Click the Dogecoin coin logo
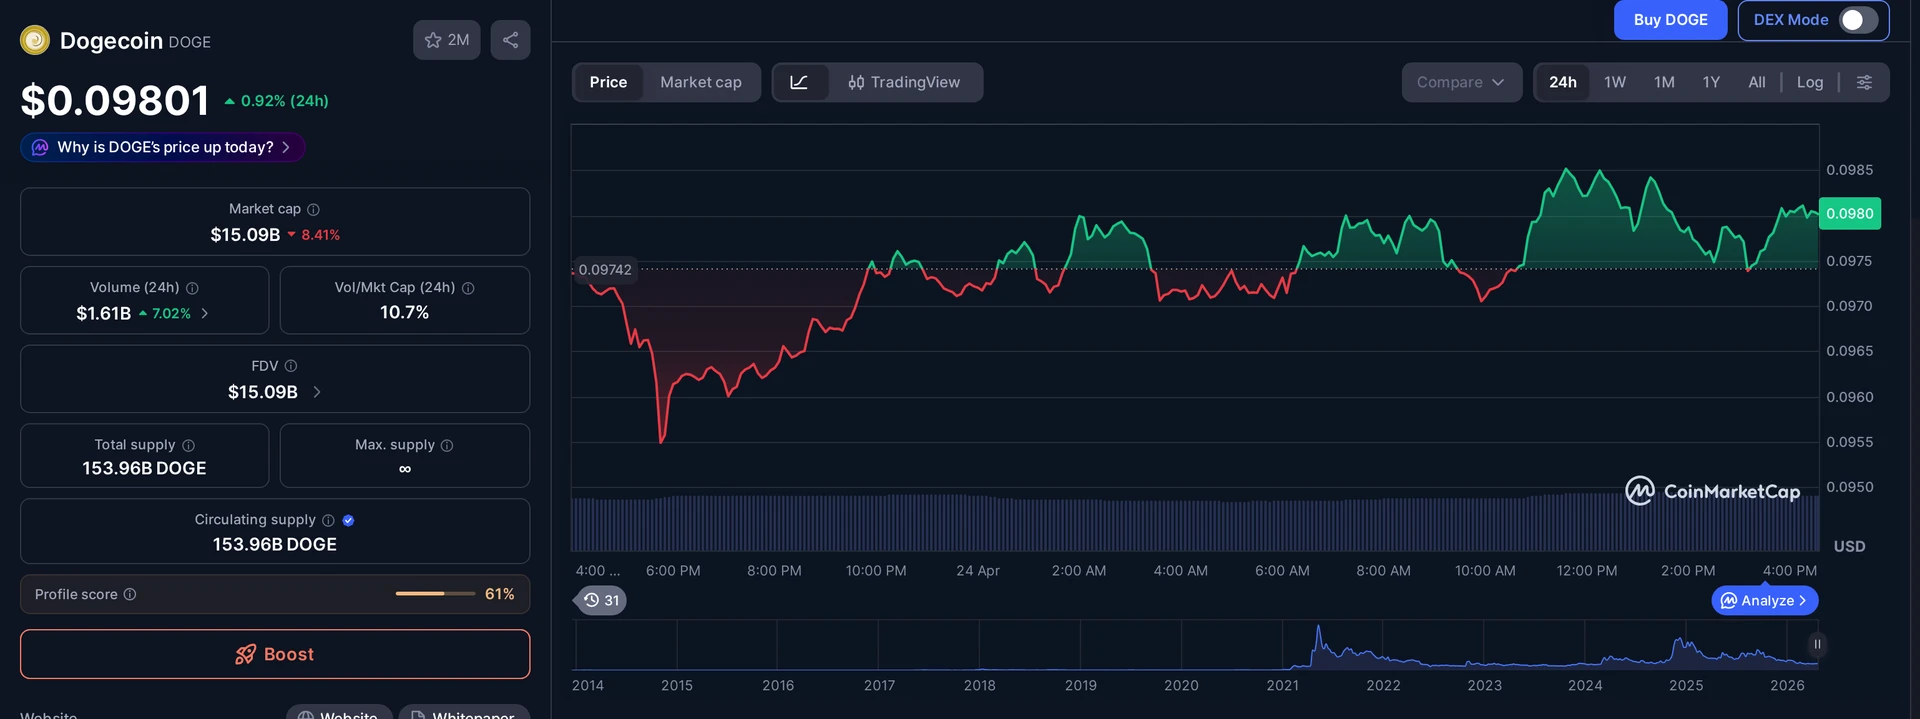Screen dimensions: 1920x719 [35, 40]
